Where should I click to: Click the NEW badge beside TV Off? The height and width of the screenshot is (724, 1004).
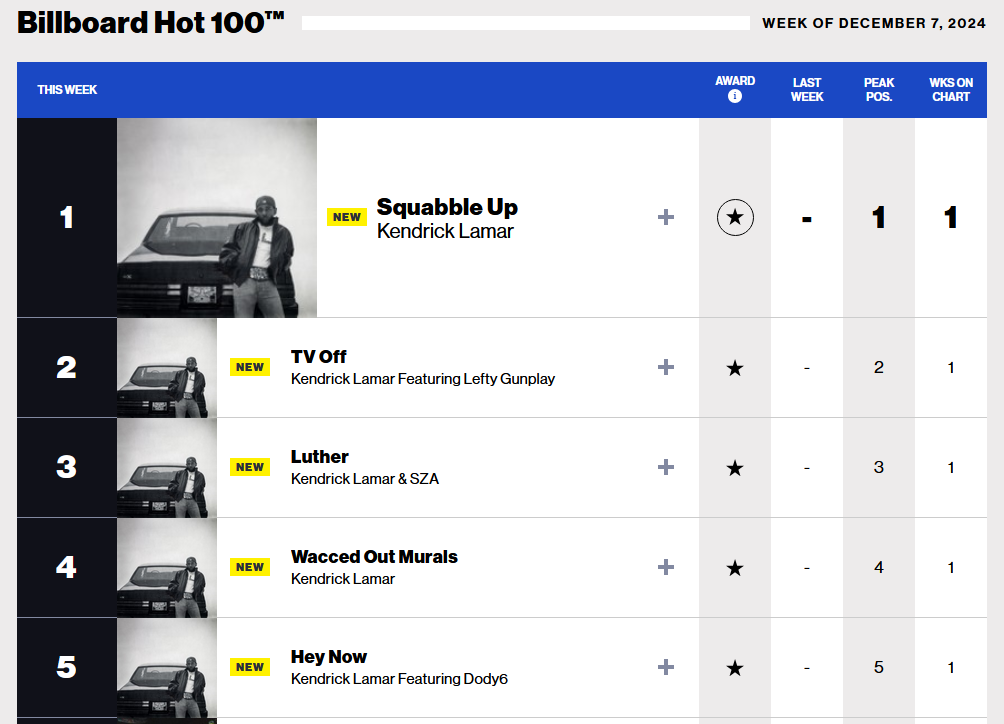[250, 367]
